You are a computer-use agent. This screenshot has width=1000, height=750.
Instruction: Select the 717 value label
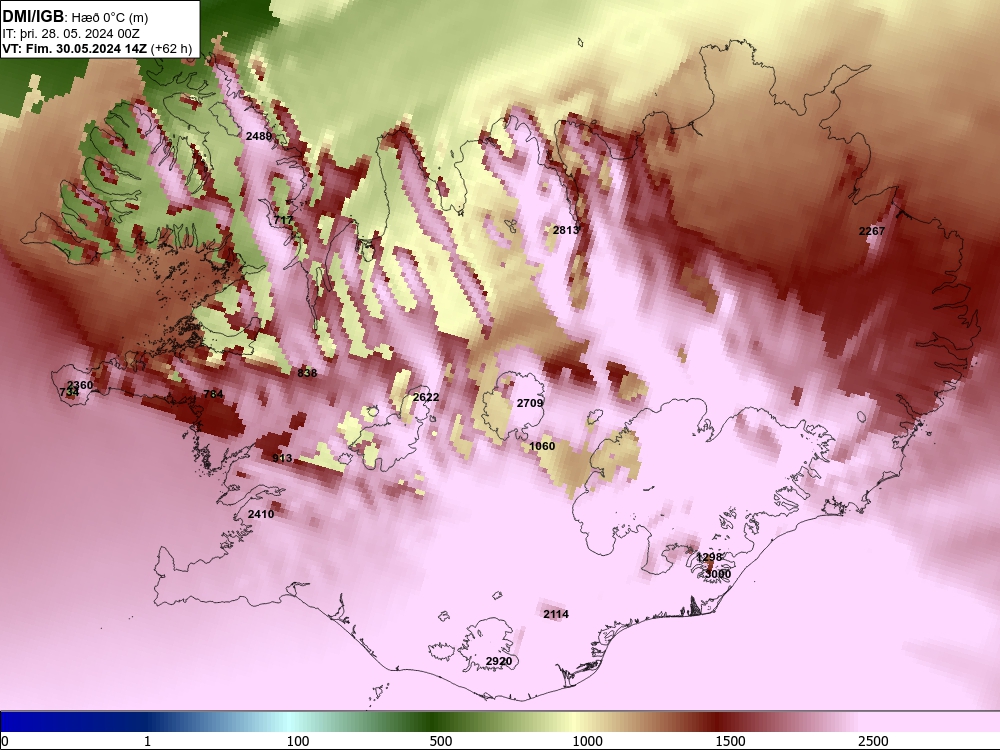[283, 220]
